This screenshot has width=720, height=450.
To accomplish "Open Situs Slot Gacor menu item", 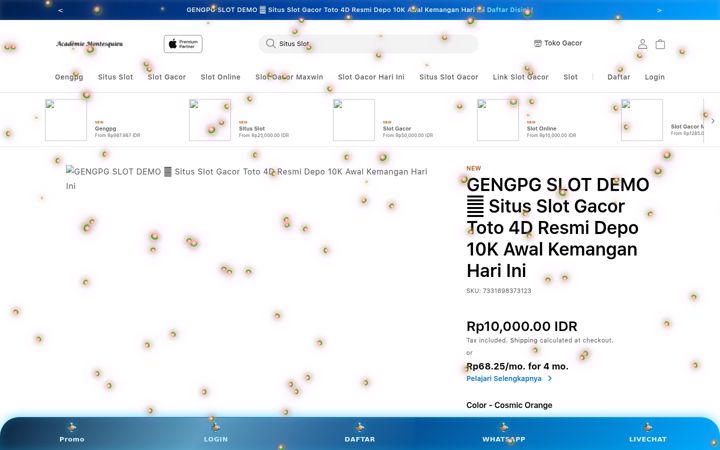I will pyautogui.click(x=449, y=77).
